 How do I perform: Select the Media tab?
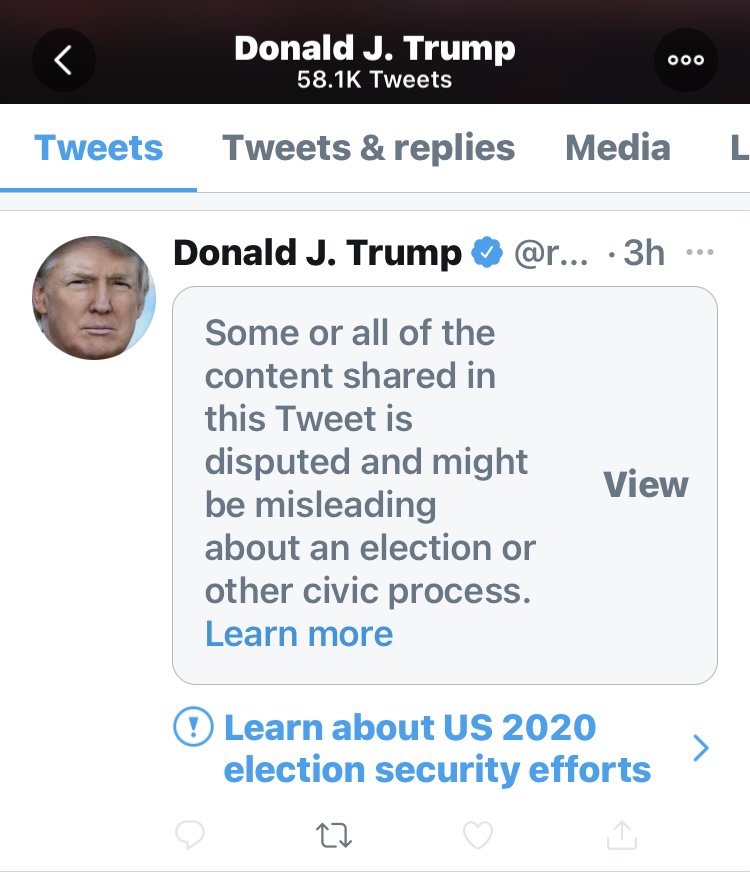pos(617,148)
